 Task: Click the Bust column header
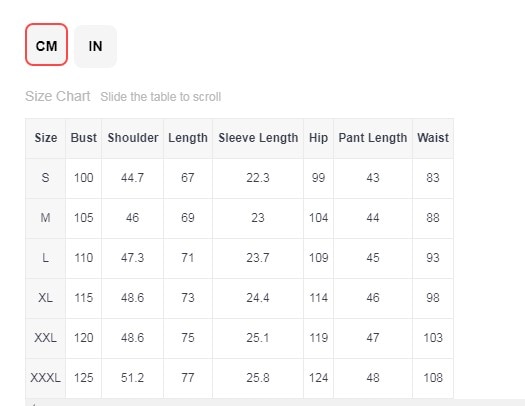pos(83,138)
